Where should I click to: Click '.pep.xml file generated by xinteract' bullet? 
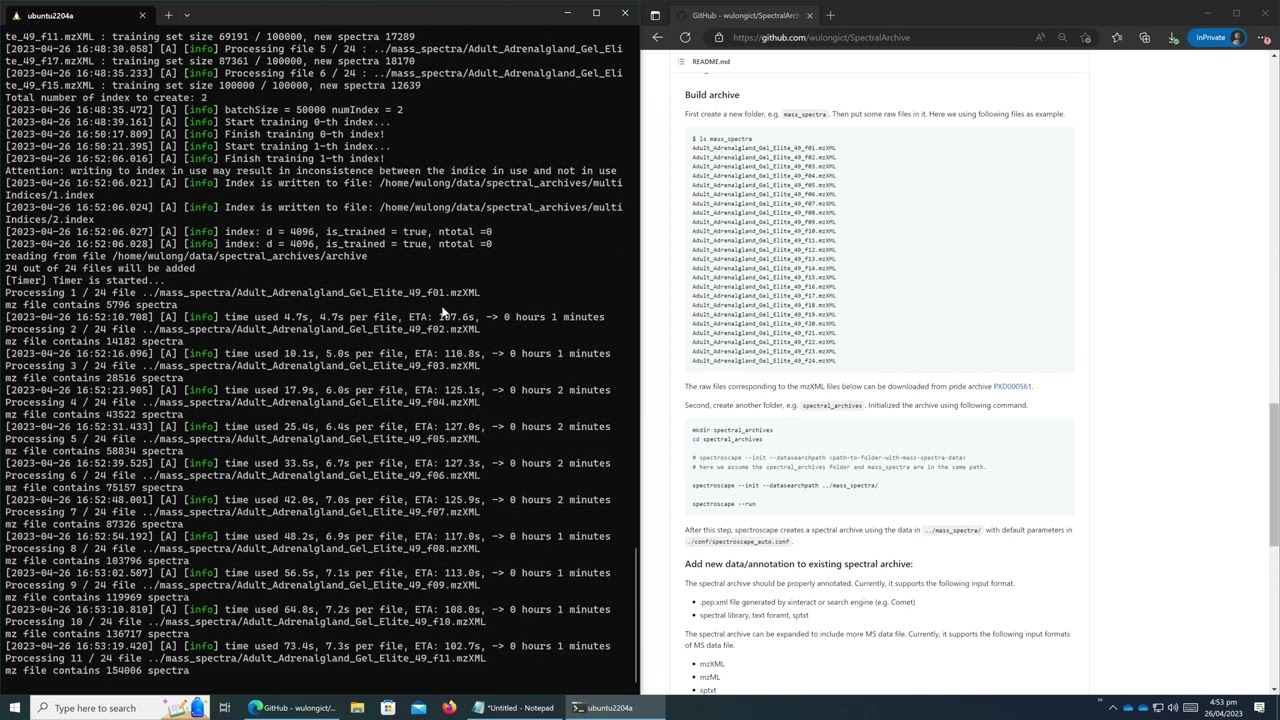click(807, 602)
